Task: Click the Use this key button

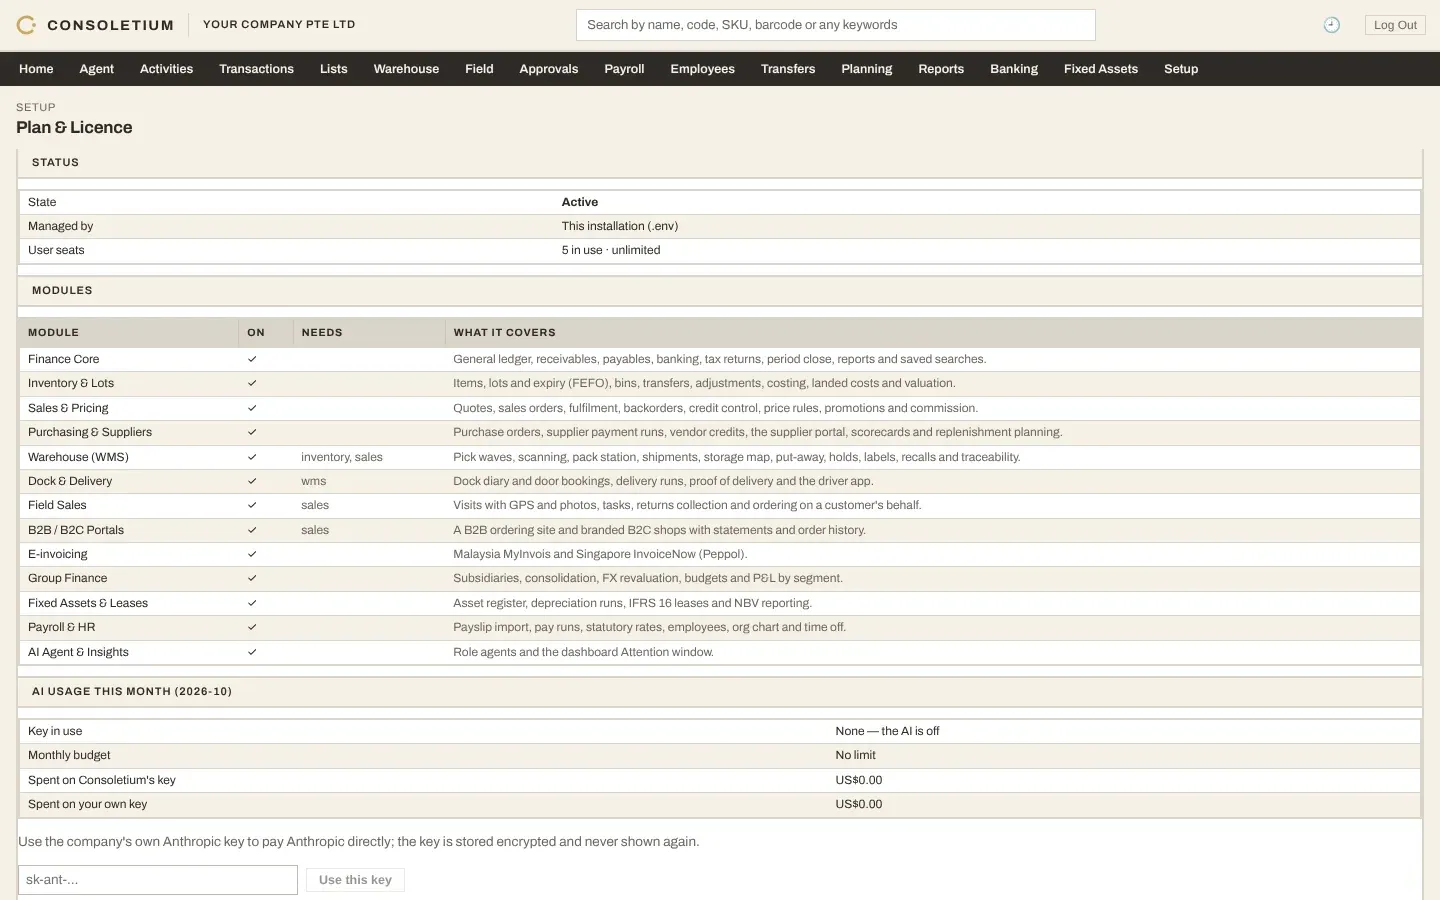Action: coord(355,880)
